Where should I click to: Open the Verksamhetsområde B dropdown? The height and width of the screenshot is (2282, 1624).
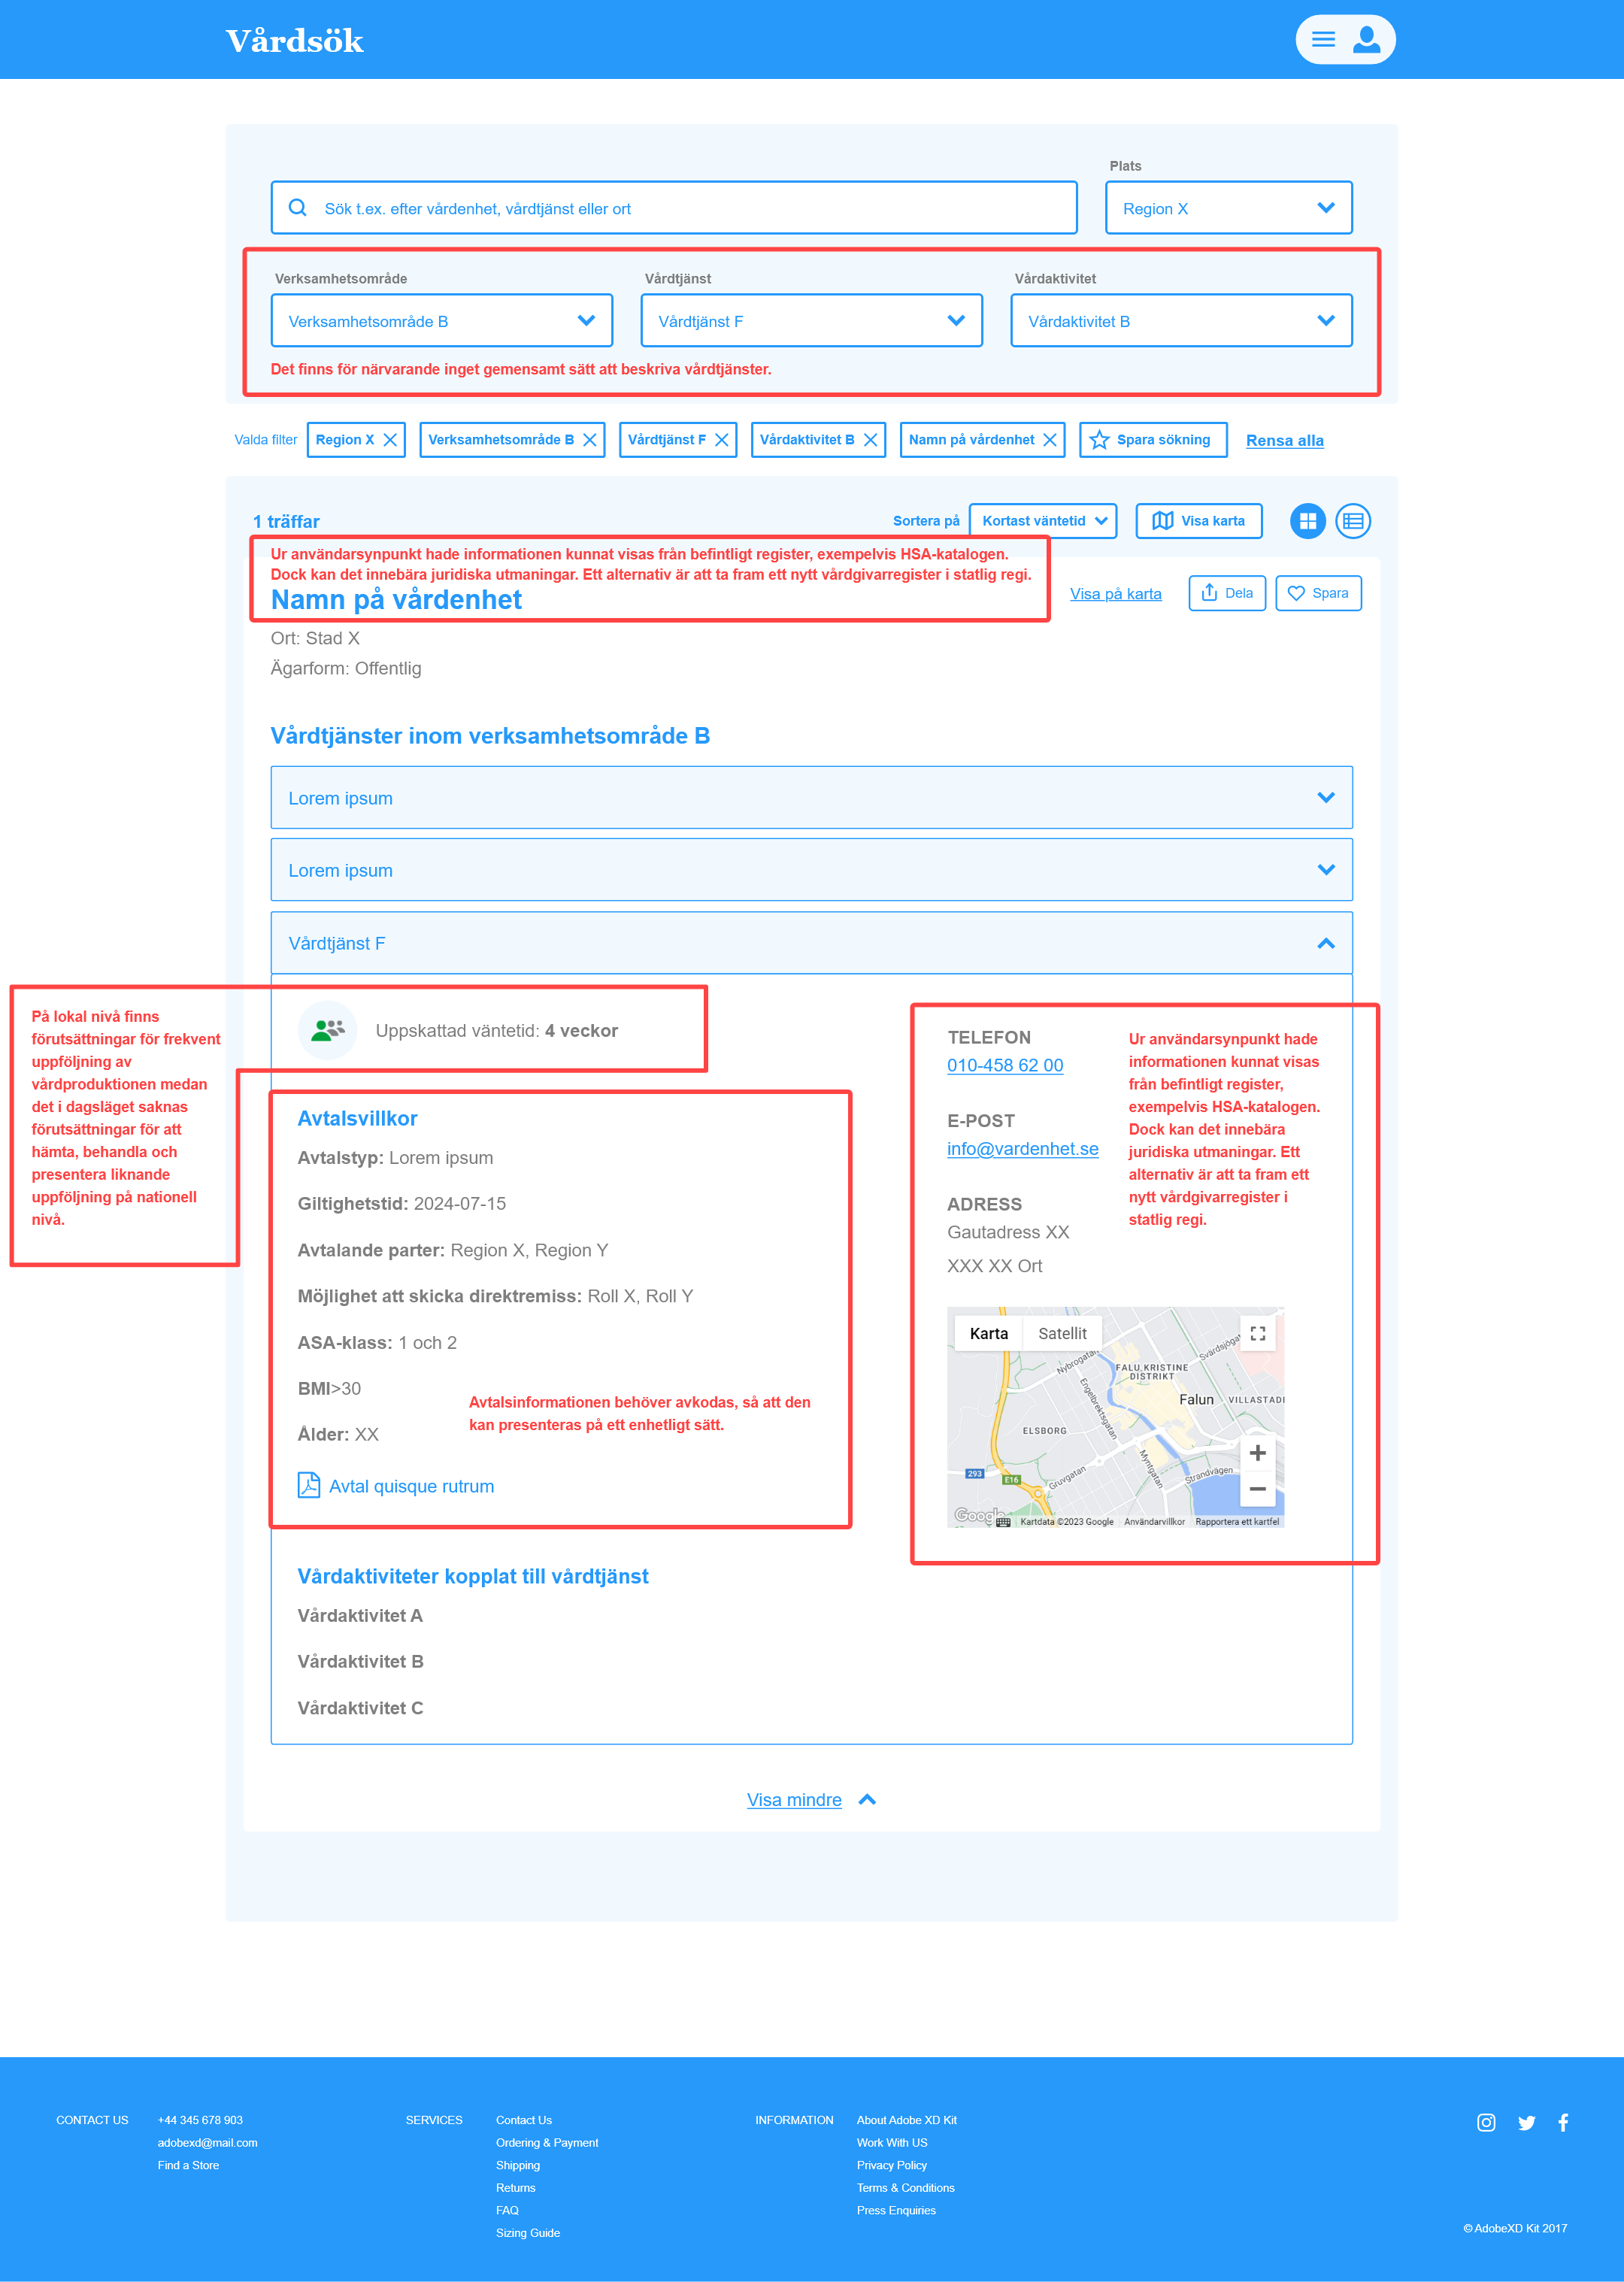(441, 321)
